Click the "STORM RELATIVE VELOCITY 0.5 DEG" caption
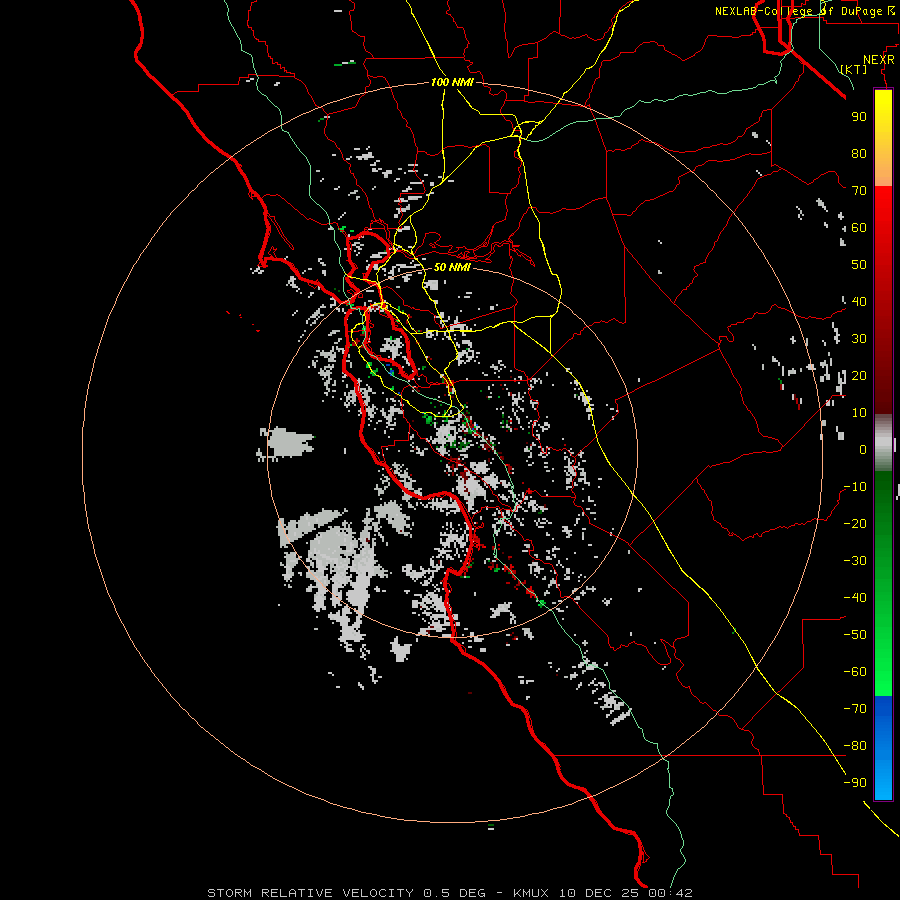The image size is (900, 900). coord(346,893)
